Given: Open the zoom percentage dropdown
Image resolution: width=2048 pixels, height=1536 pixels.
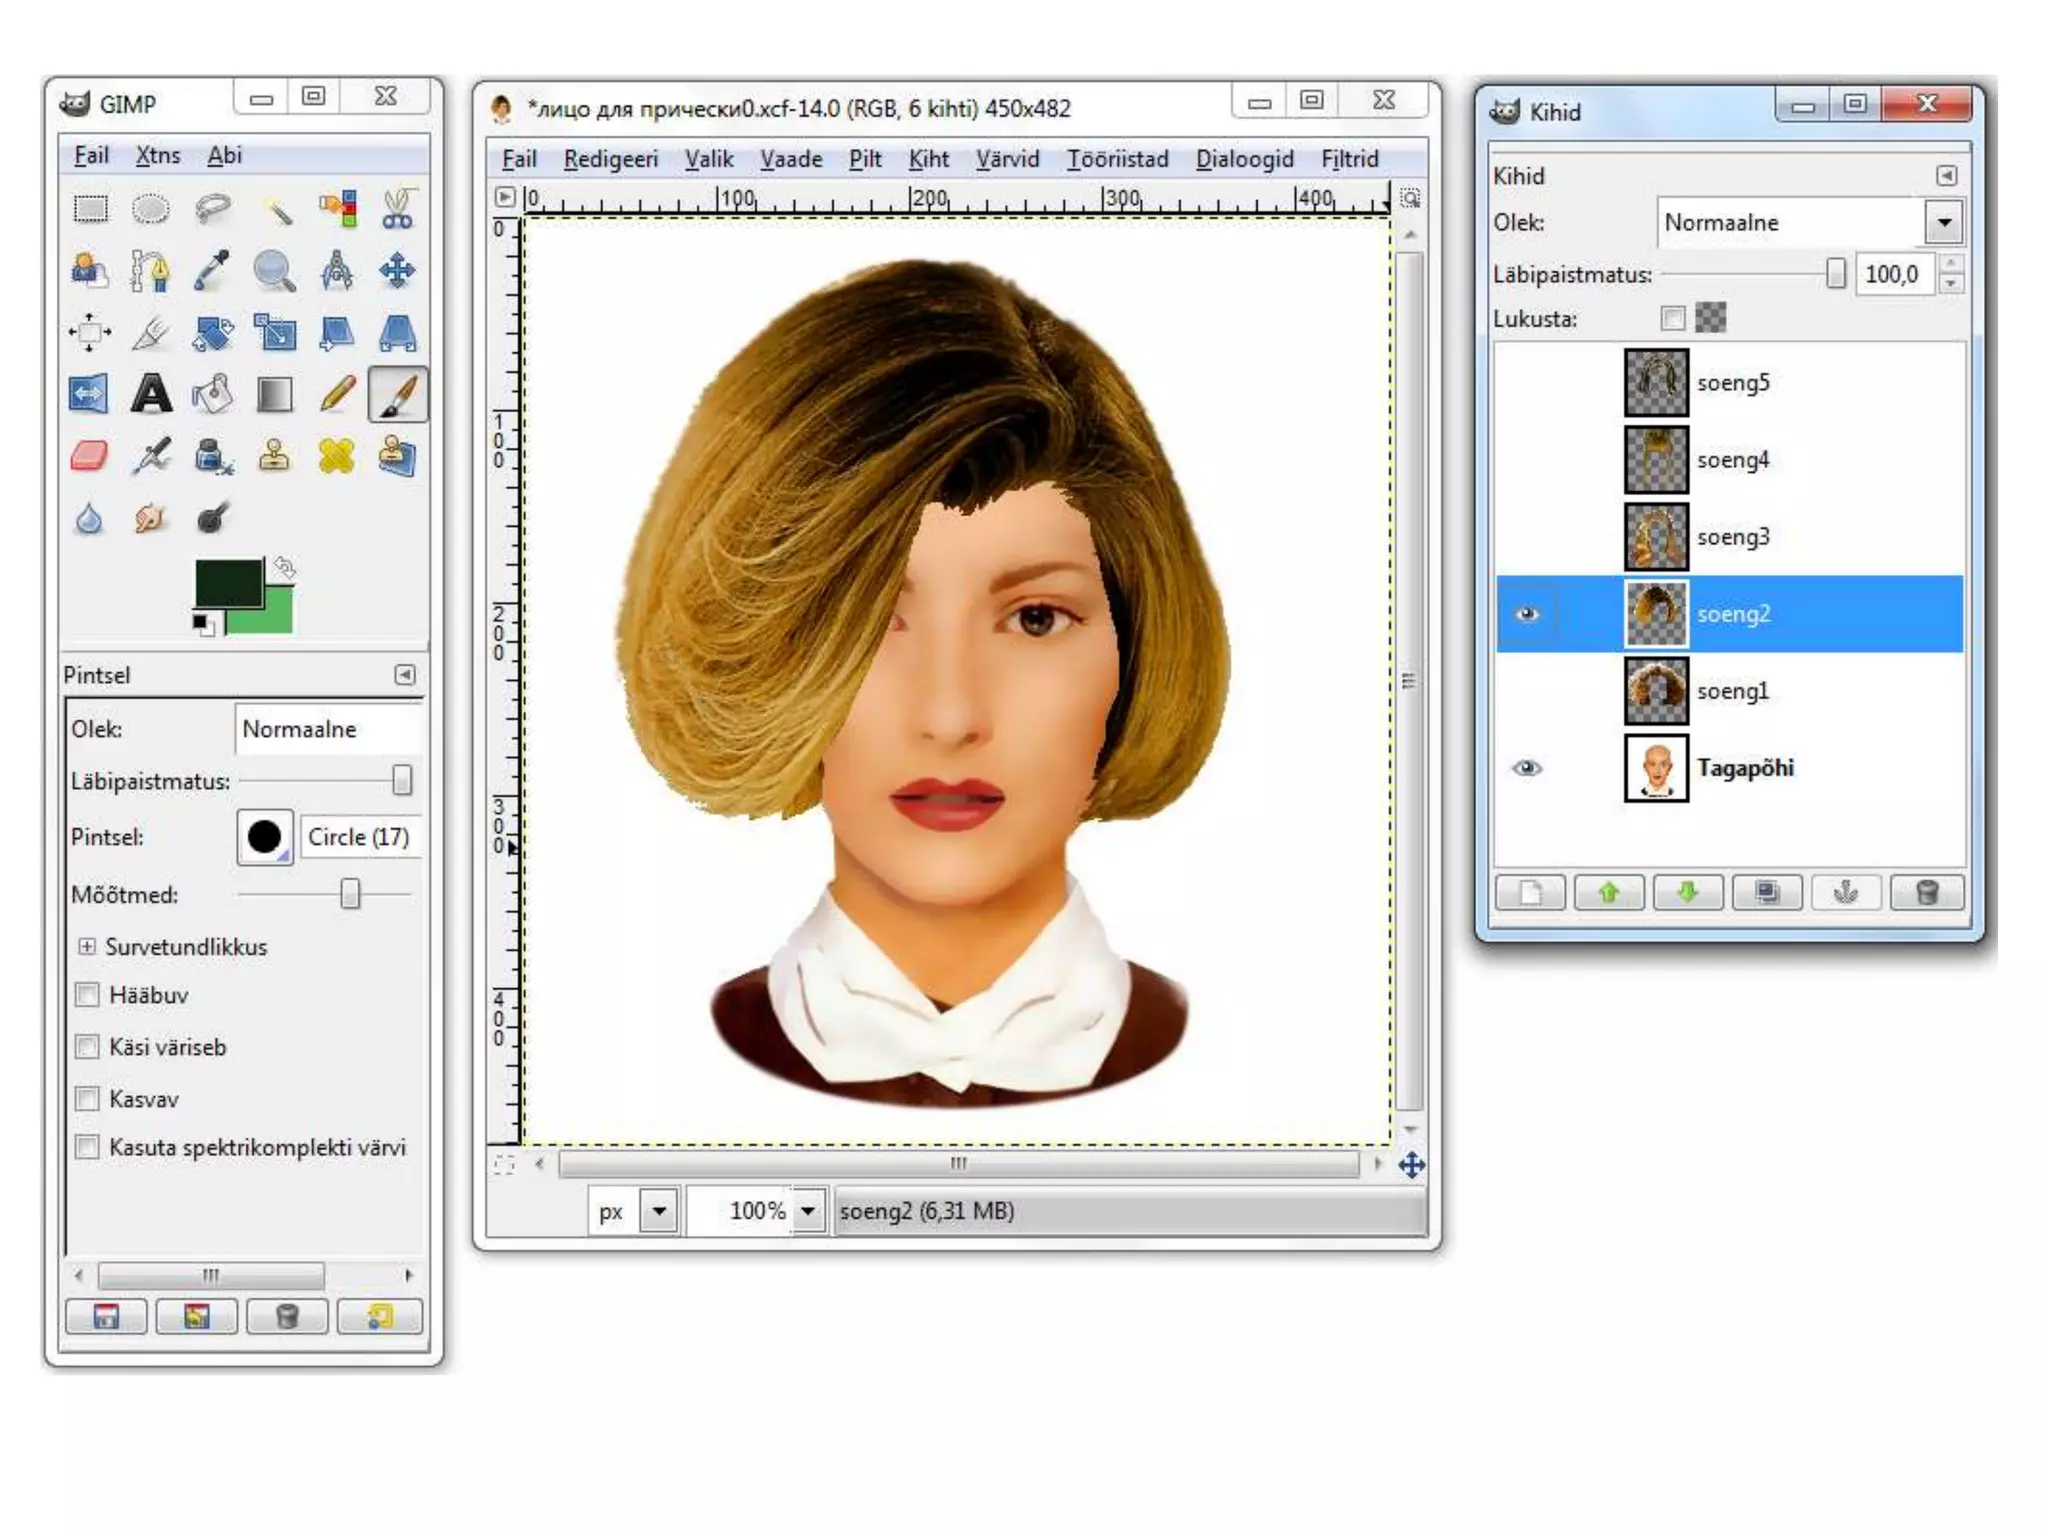Looking at the screenshot, I should [x=808, y=1211].
